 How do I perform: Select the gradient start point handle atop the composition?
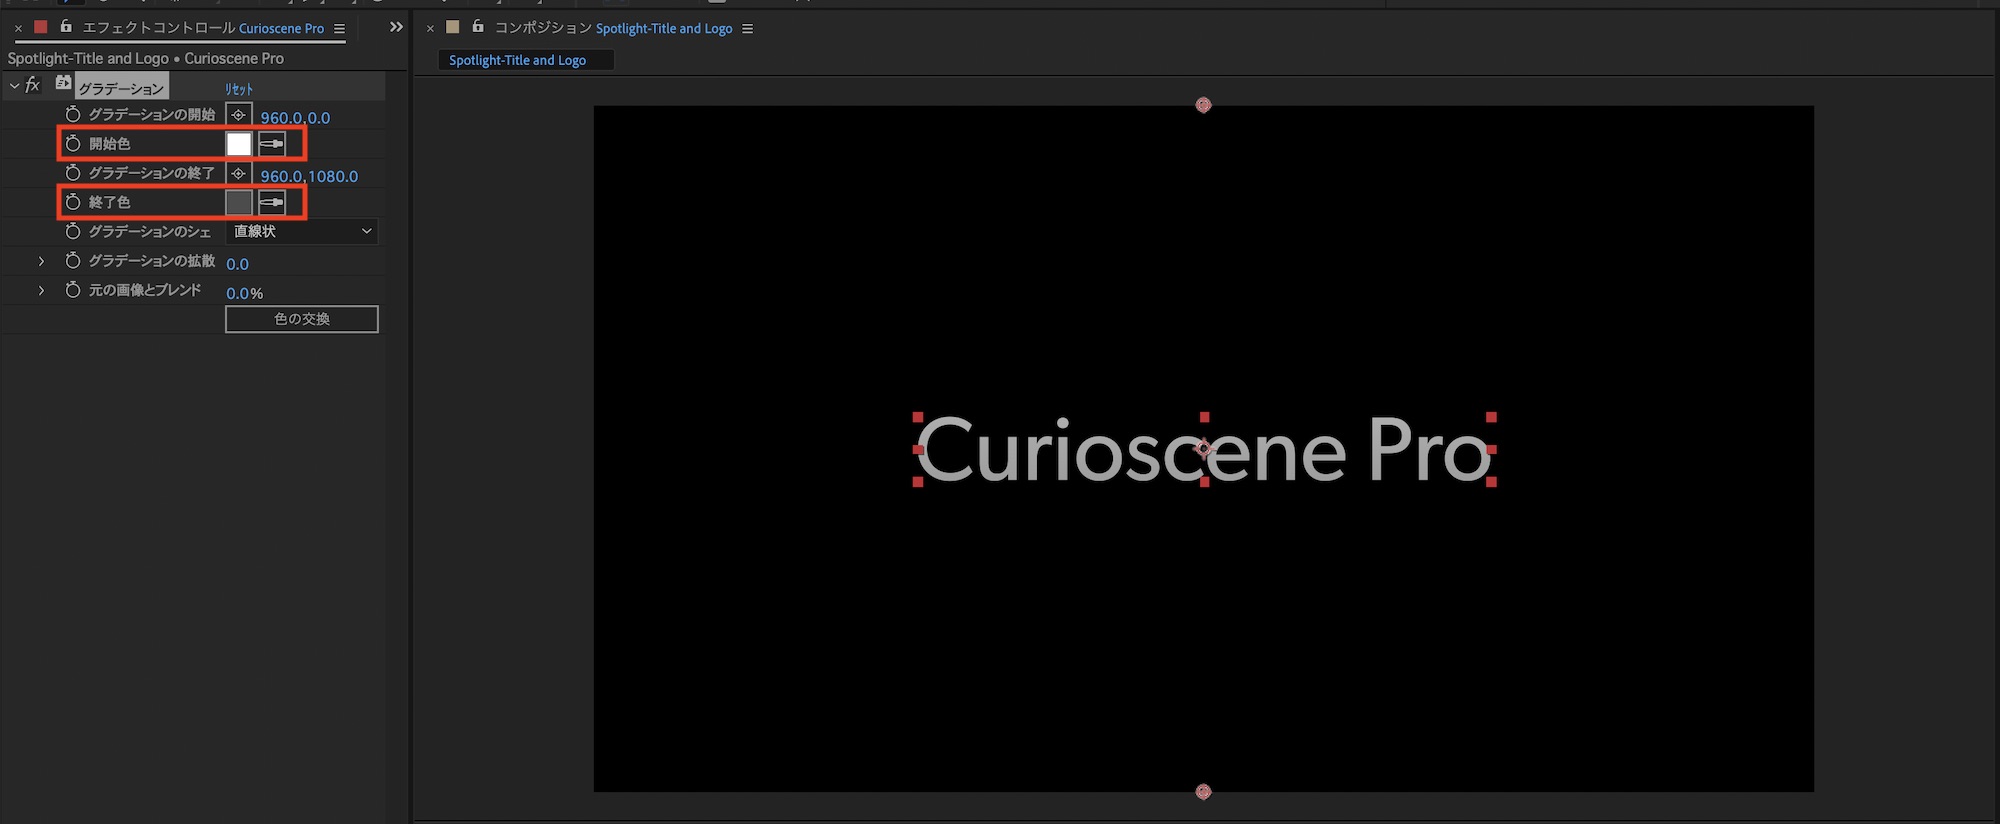click(x=1203, y=105)
